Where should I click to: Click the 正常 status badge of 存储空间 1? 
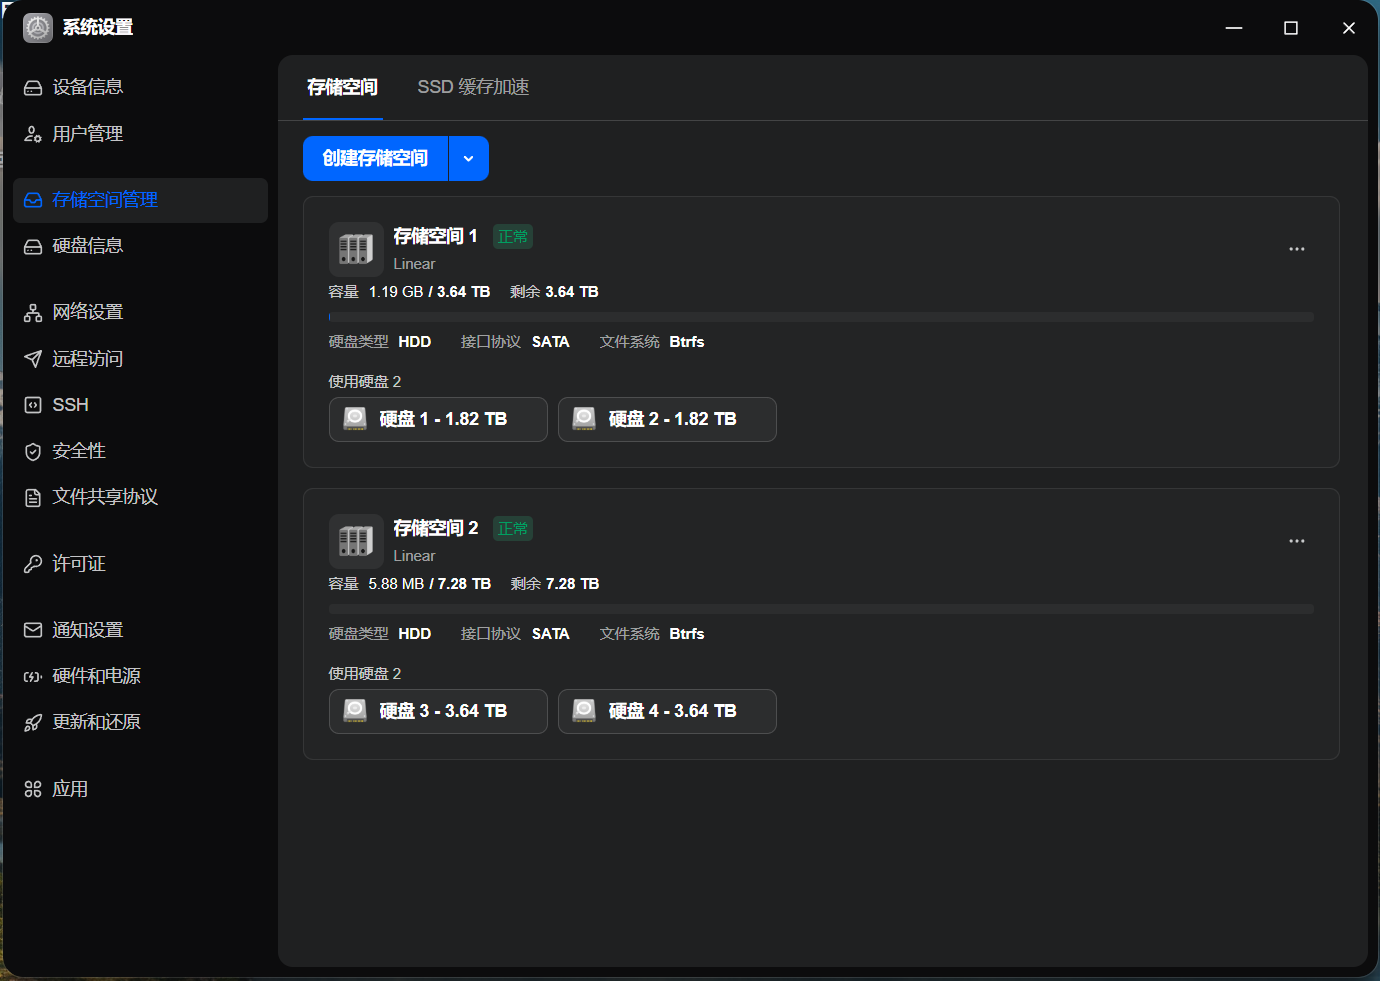click(513, 237)
